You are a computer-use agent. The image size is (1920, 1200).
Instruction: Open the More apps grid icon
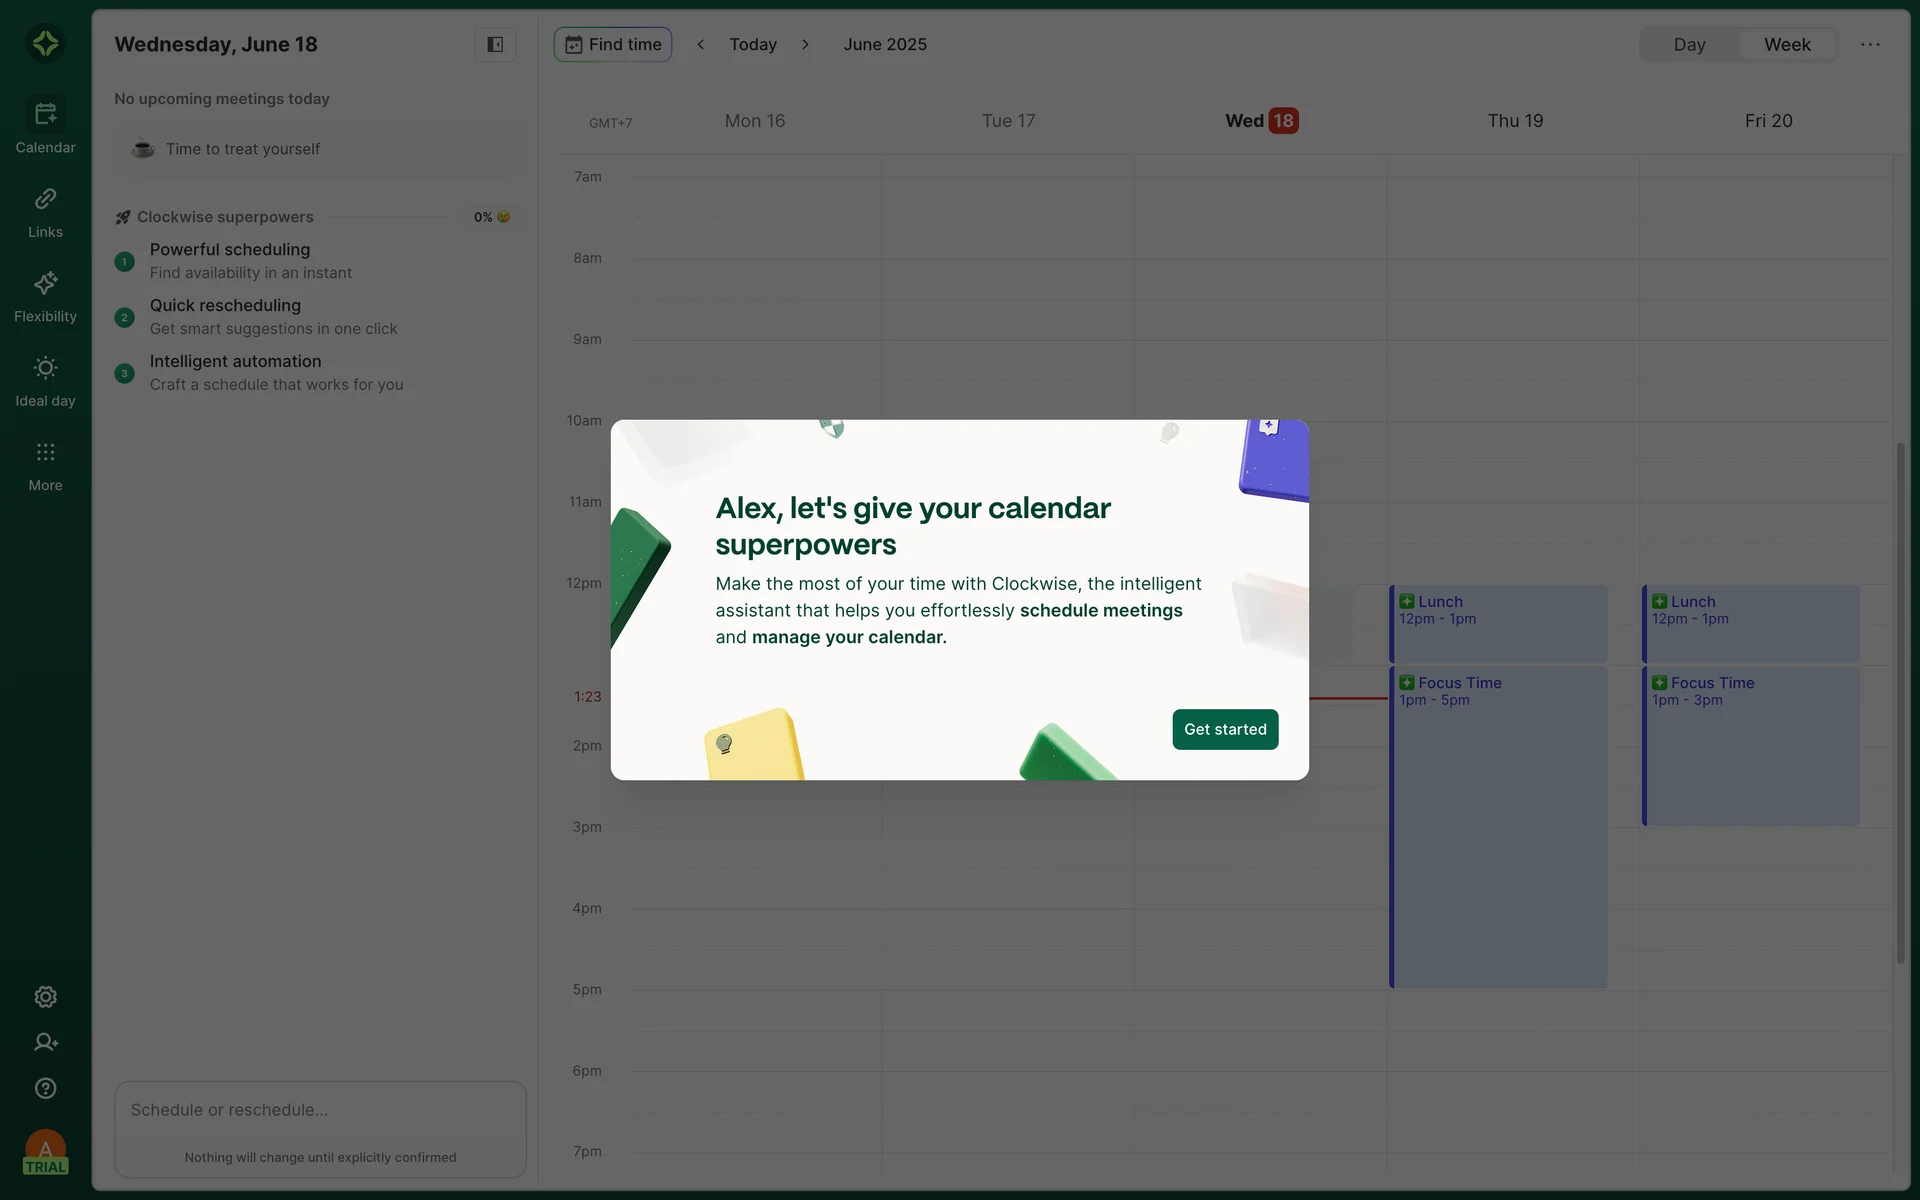(x=45, y=453)
